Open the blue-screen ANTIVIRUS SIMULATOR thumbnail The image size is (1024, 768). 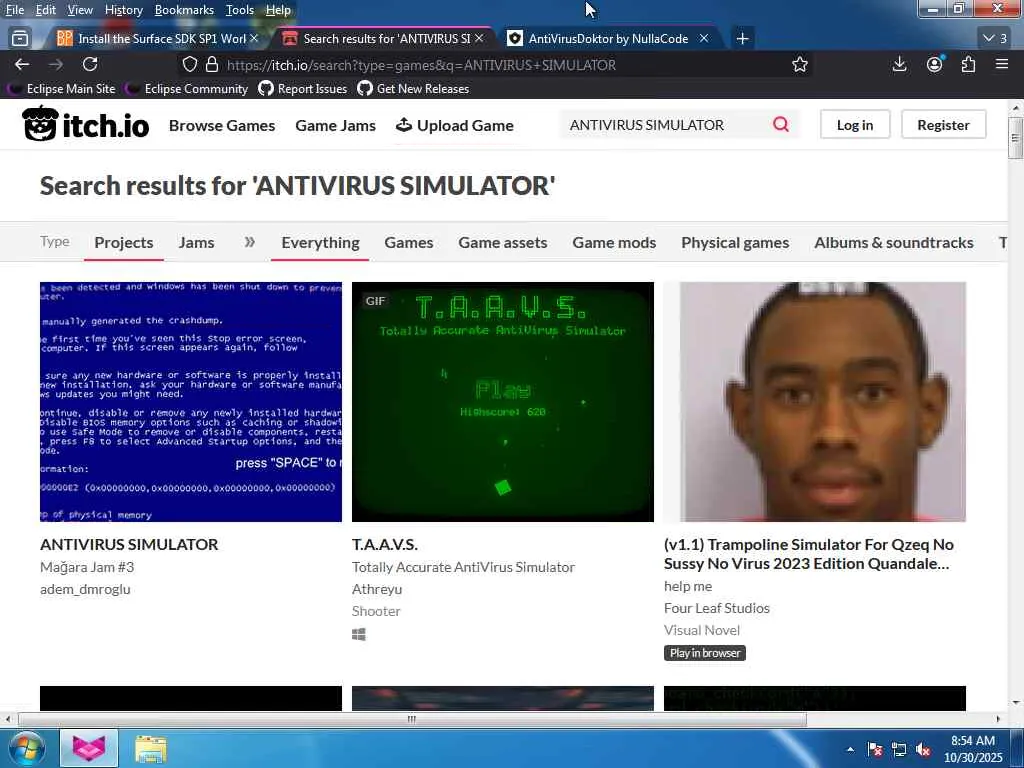point(191,402)
